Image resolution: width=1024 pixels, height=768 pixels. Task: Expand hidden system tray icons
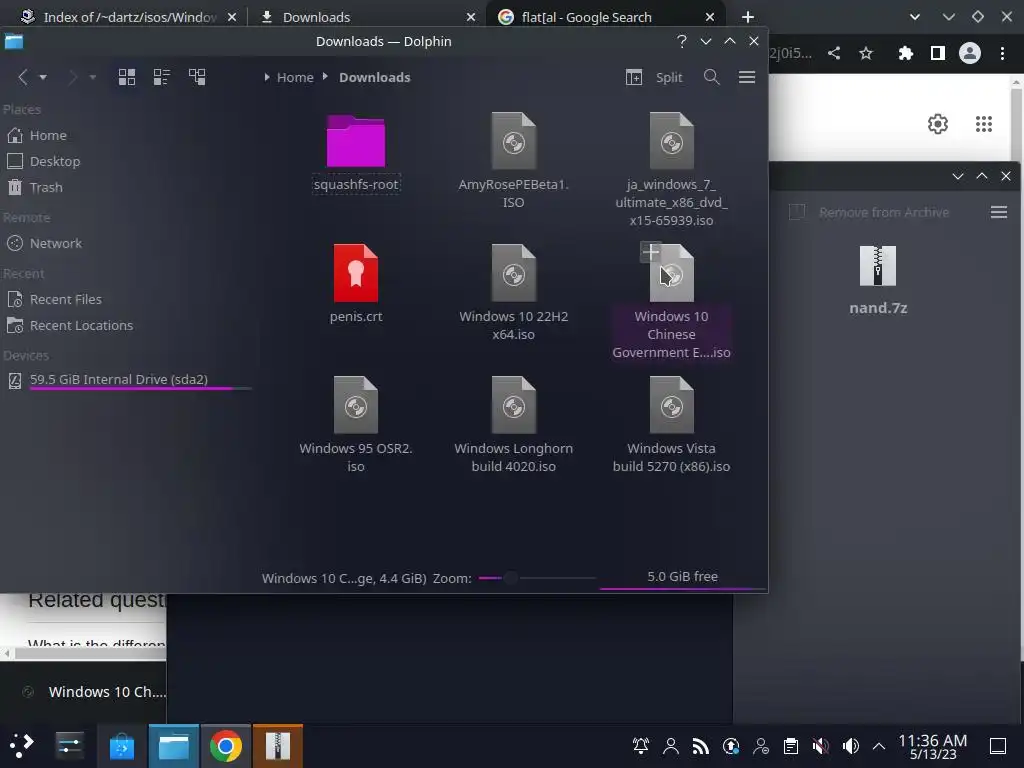tap(879, 745)
